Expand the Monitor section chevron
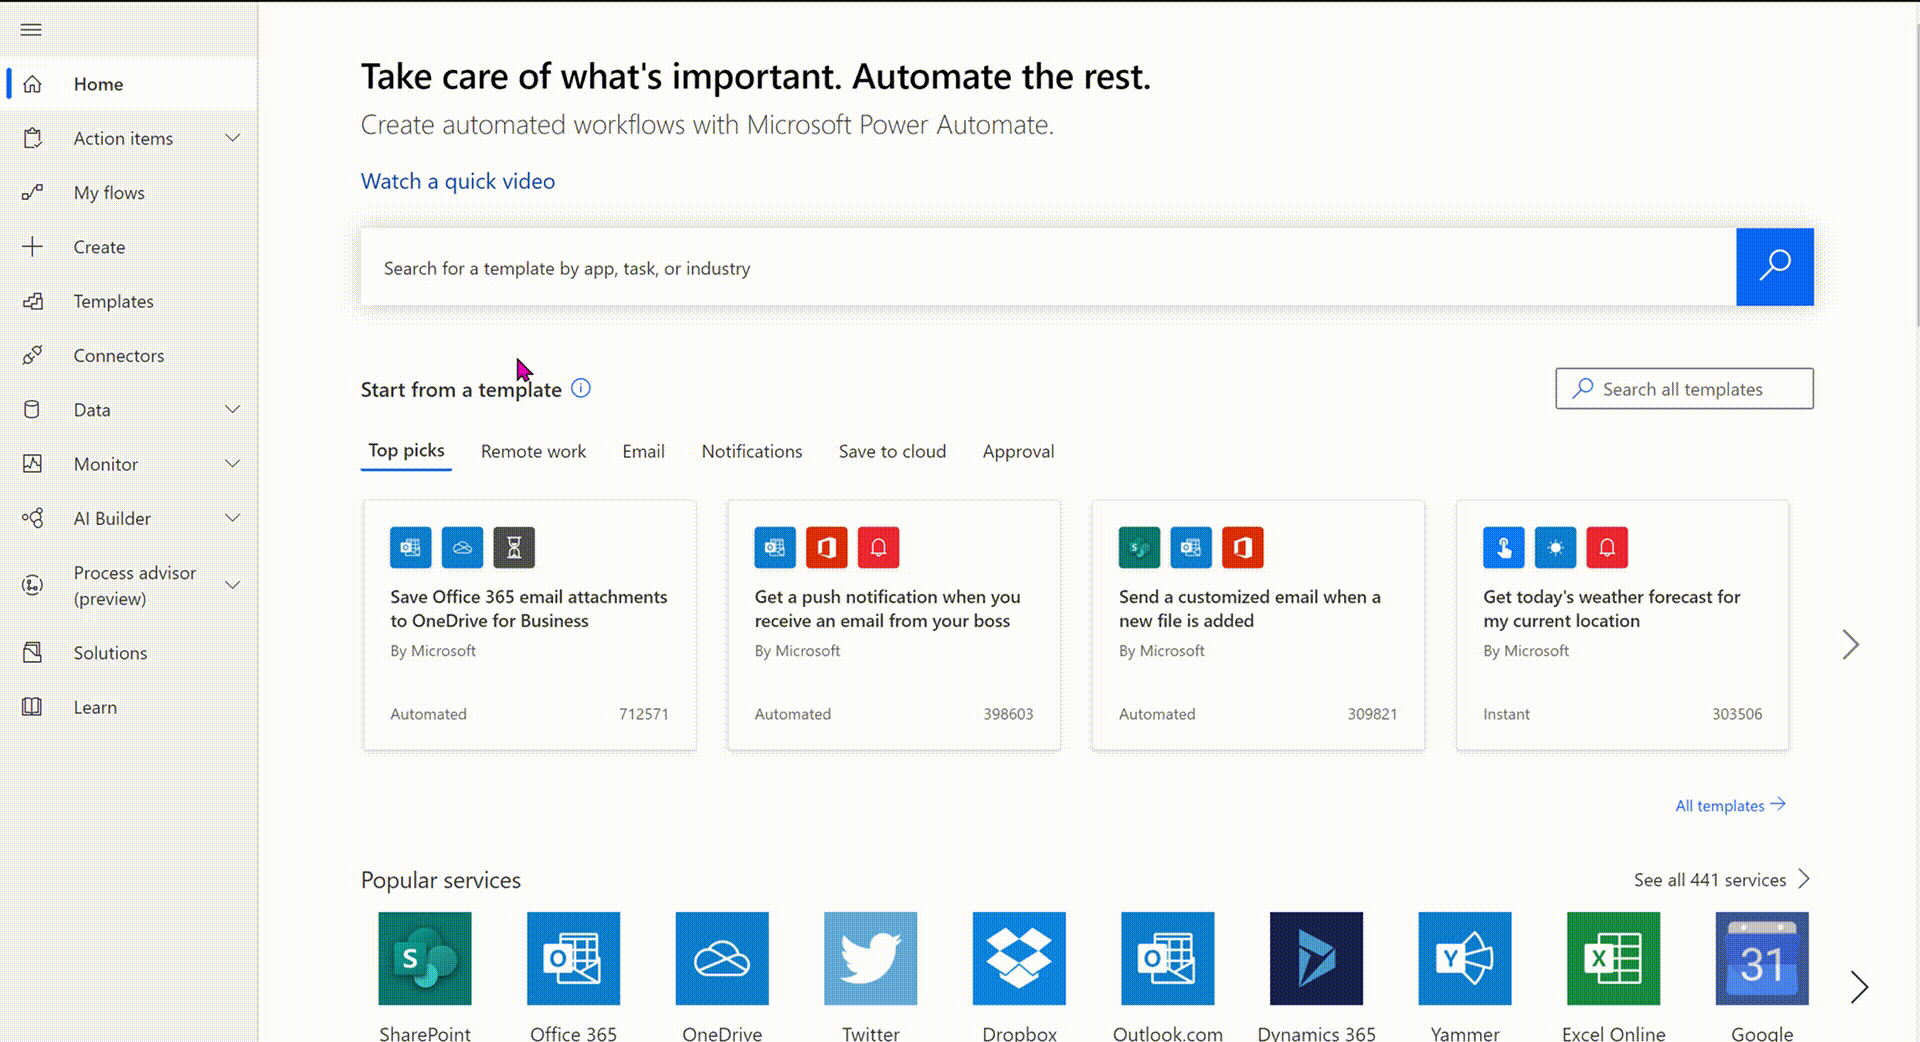 233,463
